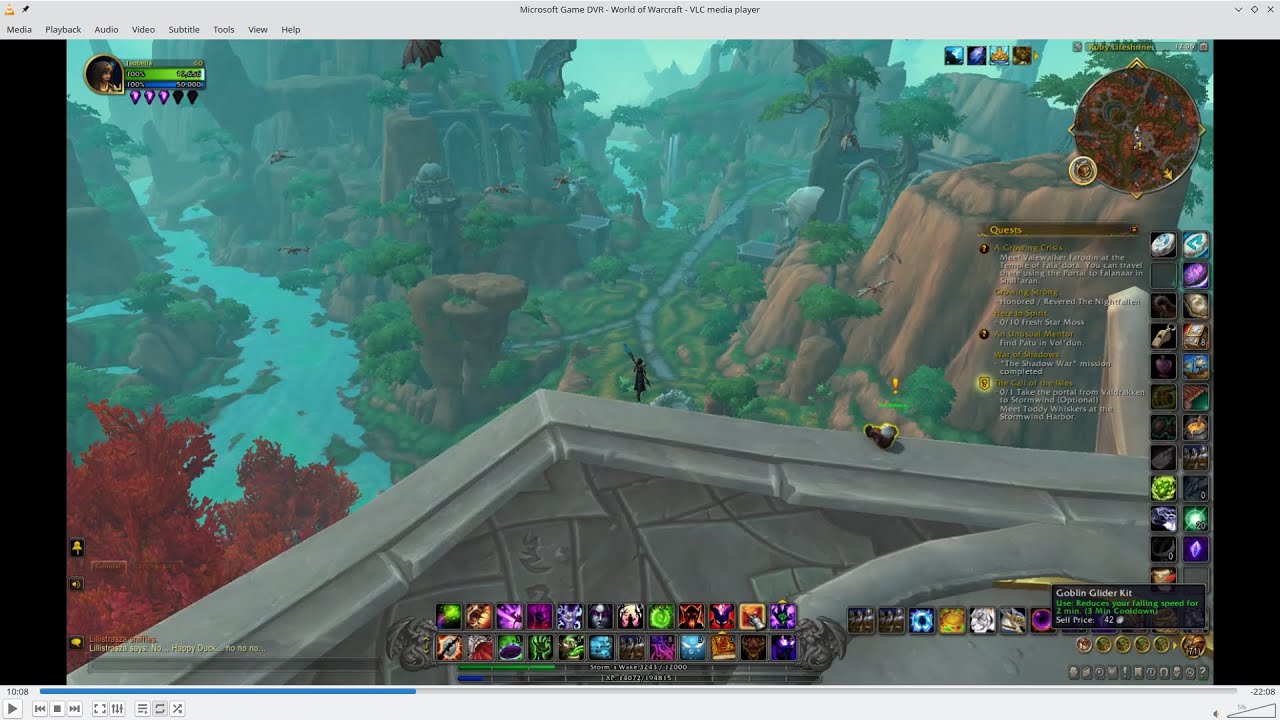The image size is (1280, 720).
Task: Click the Goblin Glider Kit tooltip title
Action: click(1095, 593)
